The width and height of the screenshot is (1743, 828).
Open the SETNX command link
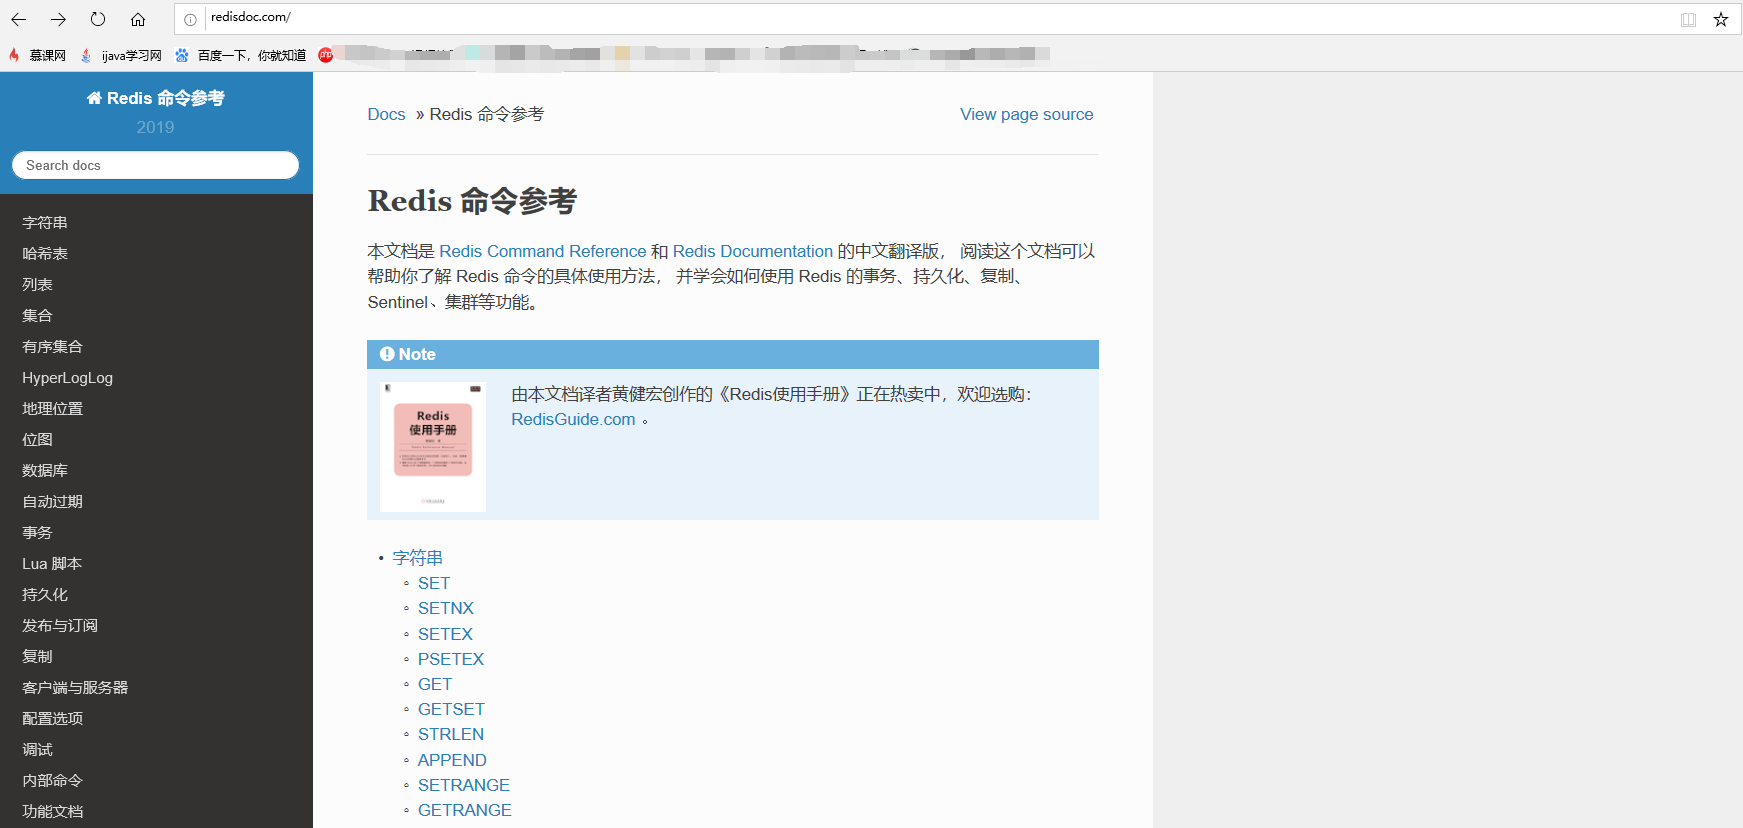pyautogui.click(x=446, y=608)
